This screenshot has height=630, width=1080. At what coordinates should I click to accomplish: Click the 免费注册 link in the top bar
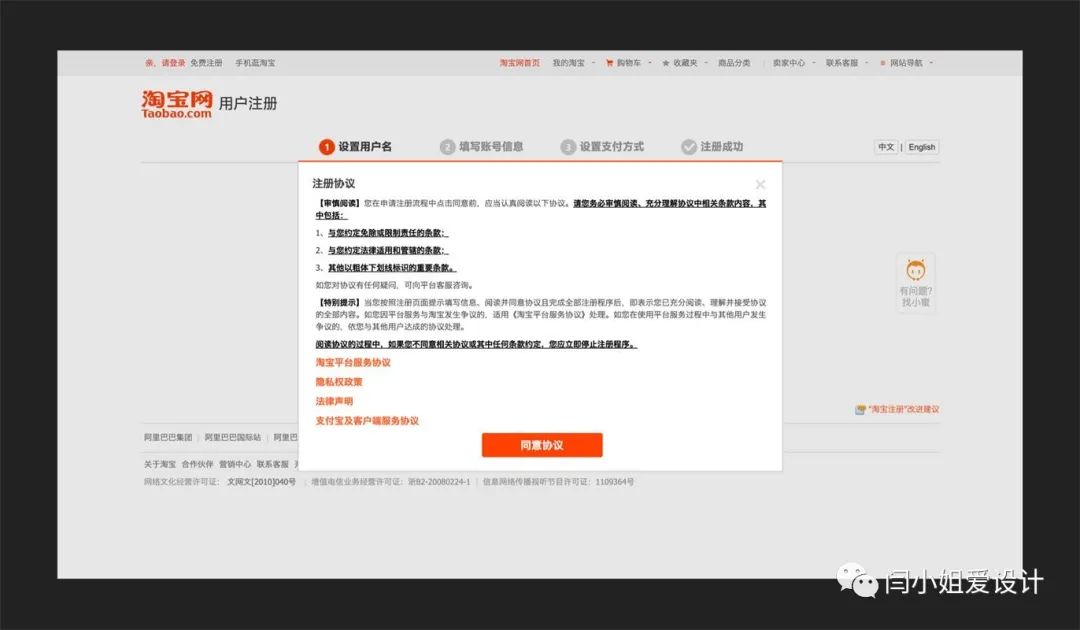[206, 63]
